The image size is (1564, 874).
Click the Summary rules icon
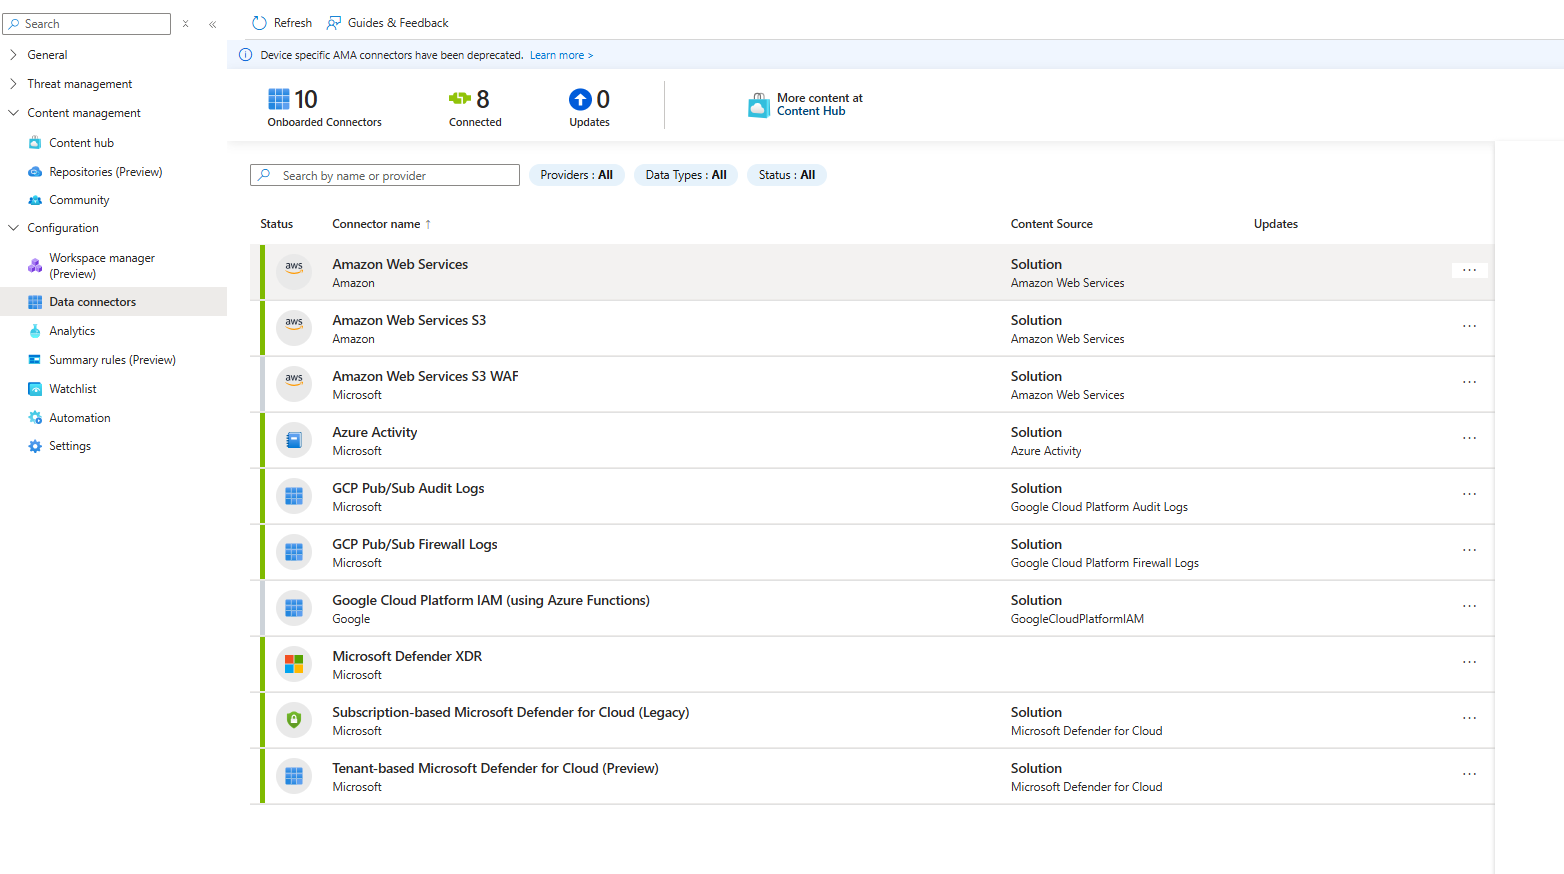(35, 360)
